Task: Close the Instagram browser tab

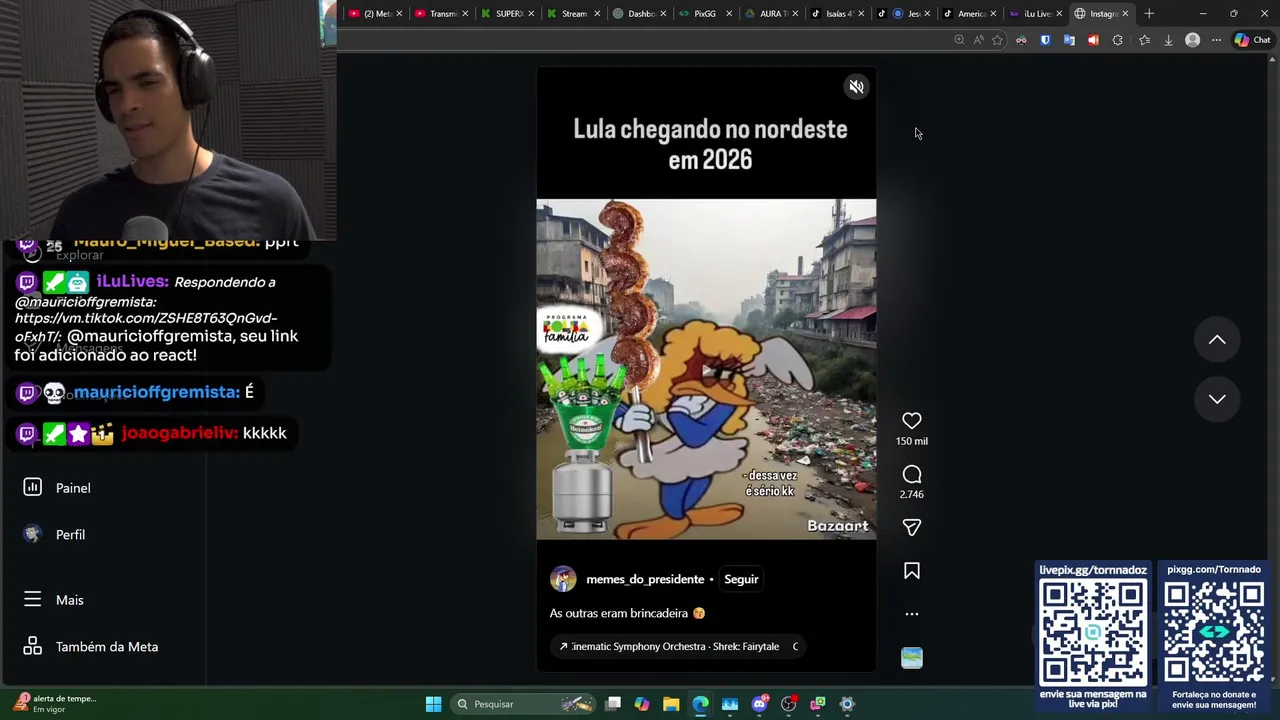Action: 1125,14
